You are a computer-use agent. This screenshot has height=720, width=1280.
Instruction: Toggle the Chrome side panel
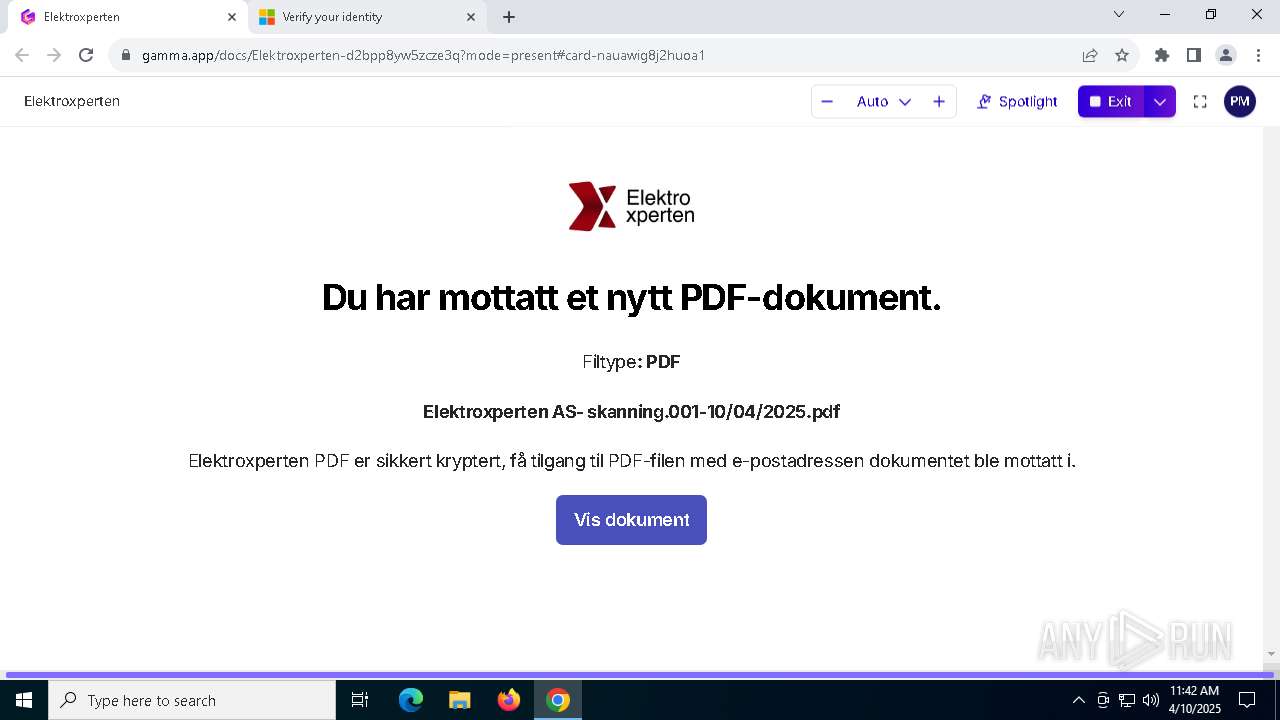[x=1193, y=55]
